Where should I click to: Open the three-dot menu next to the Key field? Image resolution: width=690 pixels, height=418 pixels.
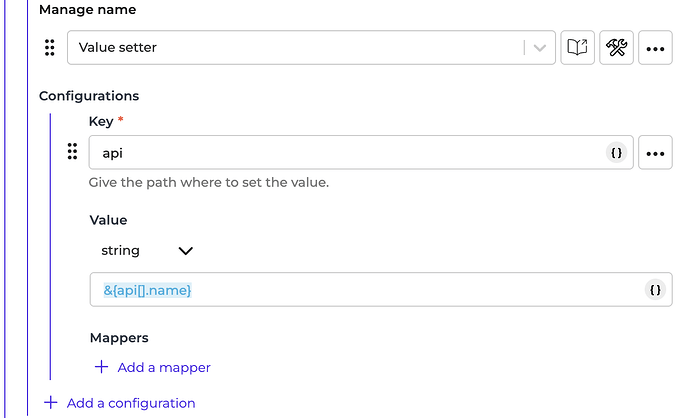[x=655, y=153]
